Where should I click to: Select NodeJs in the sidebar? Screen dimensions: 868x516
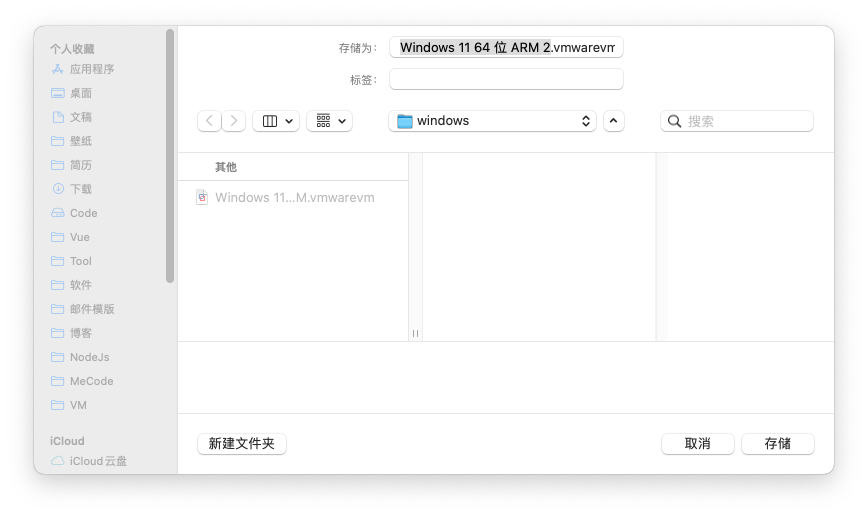tap(90, 357)
